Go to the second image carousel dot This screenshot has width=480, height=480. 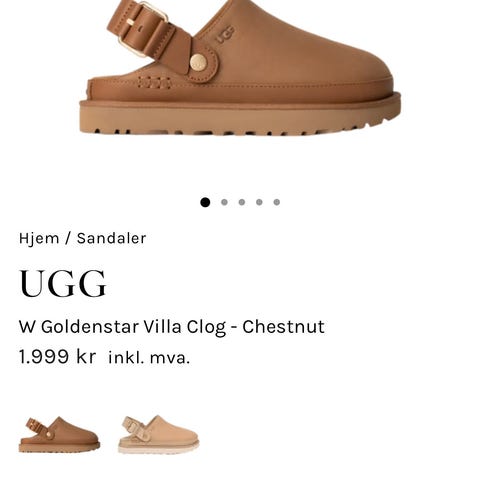point(224,202)
